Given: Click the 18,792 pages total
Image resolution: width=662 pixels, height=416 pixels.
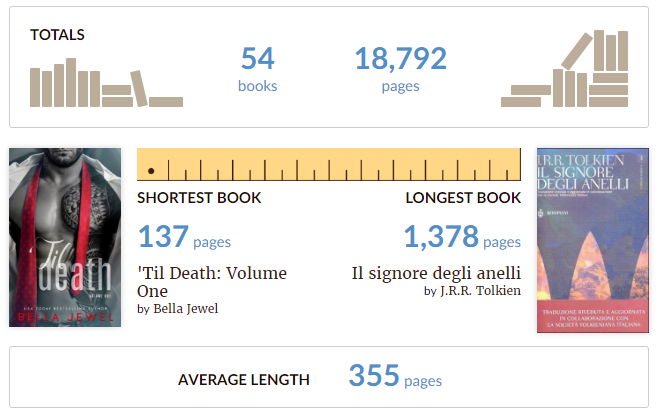Looking at the screenshot, I should click(400, 60).
